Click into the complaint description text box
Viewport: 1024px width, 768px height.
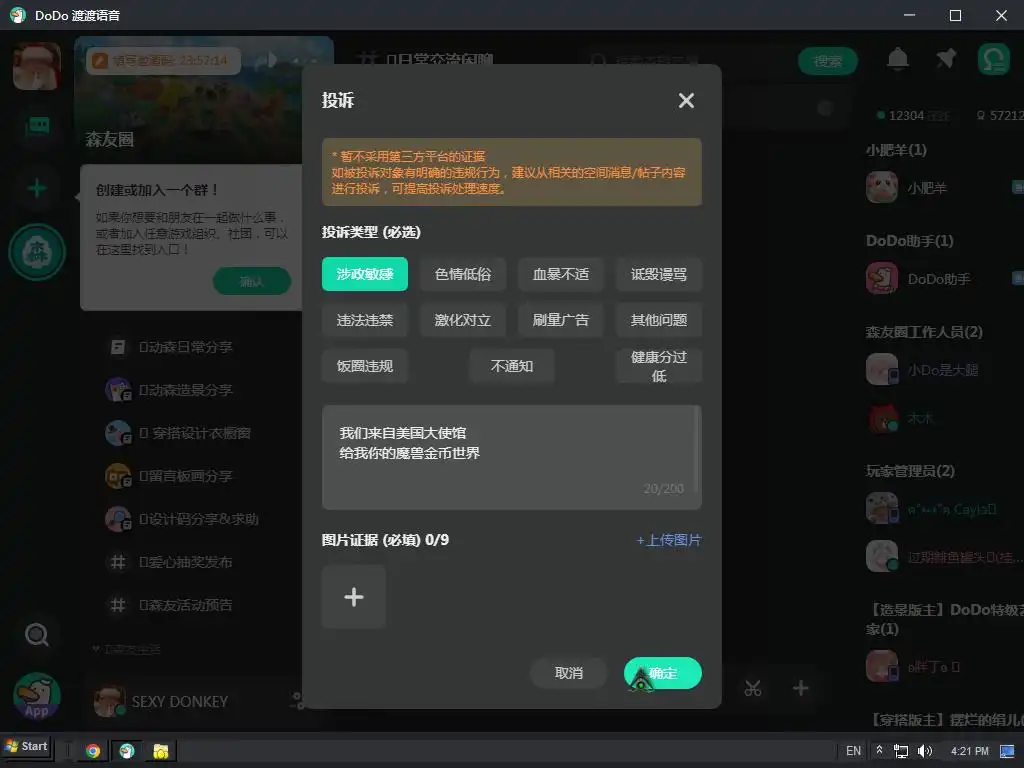(511, 457)
